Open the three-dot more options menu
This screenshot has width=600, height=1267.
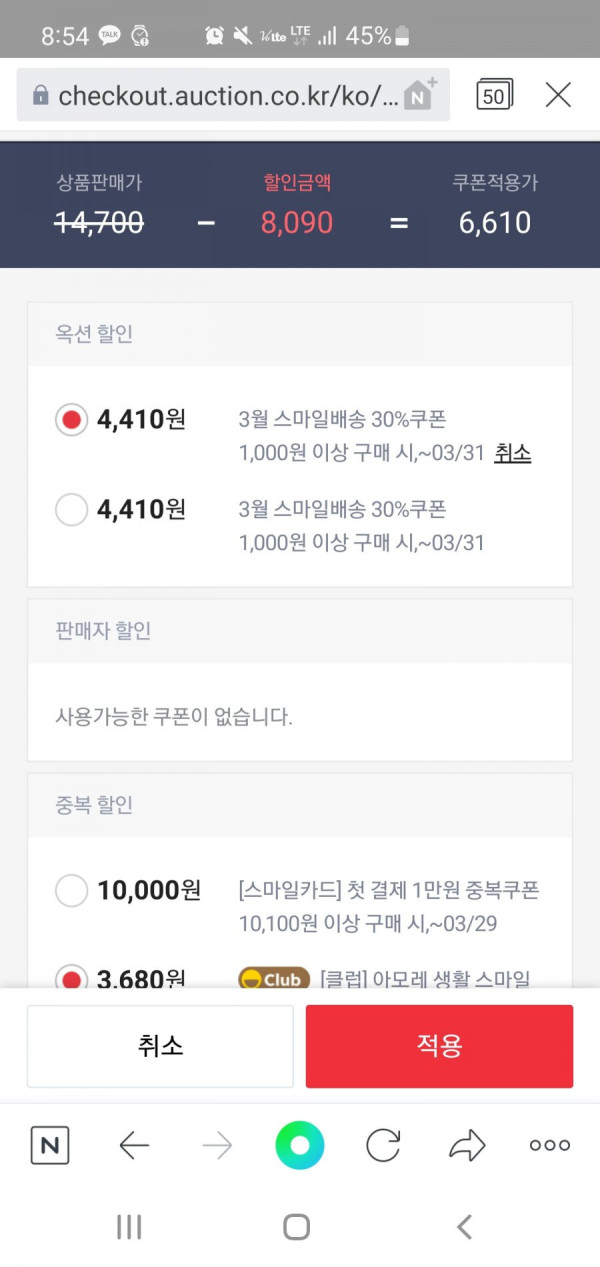coord(550,1145)
